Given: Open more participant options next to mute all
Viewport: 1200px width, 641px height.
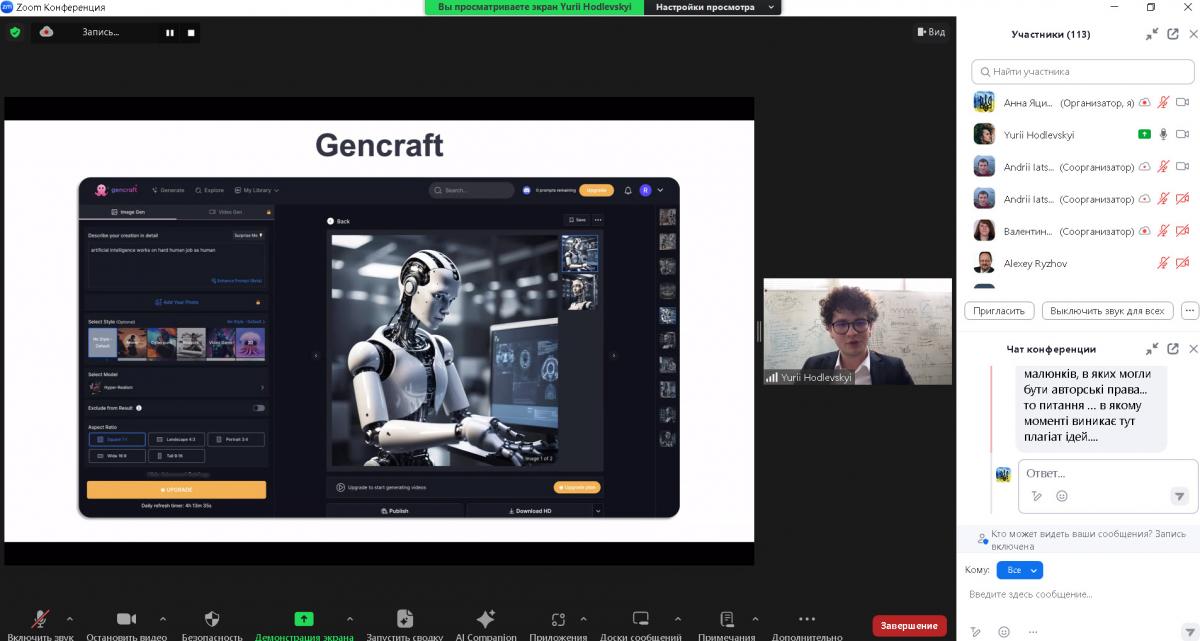Looking at the screenshot, I should 1189,311.
